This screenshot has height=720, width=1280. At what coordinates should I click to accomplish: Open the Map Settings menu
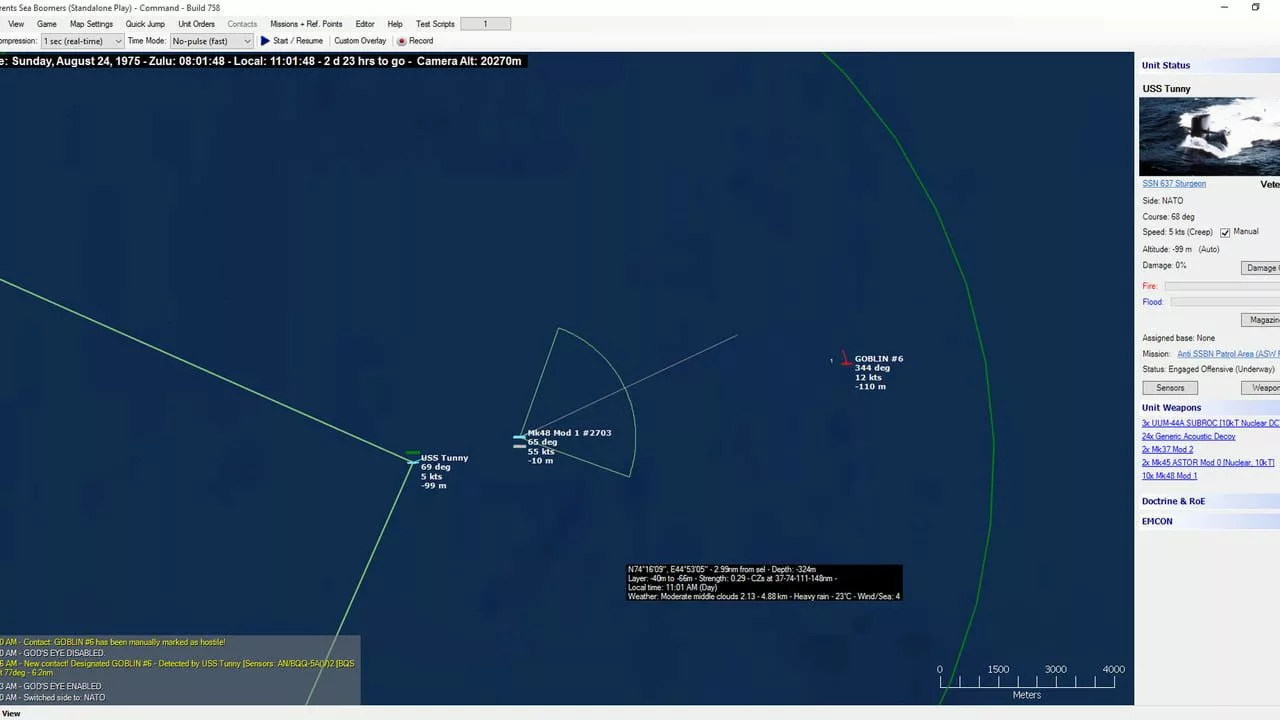91,24
